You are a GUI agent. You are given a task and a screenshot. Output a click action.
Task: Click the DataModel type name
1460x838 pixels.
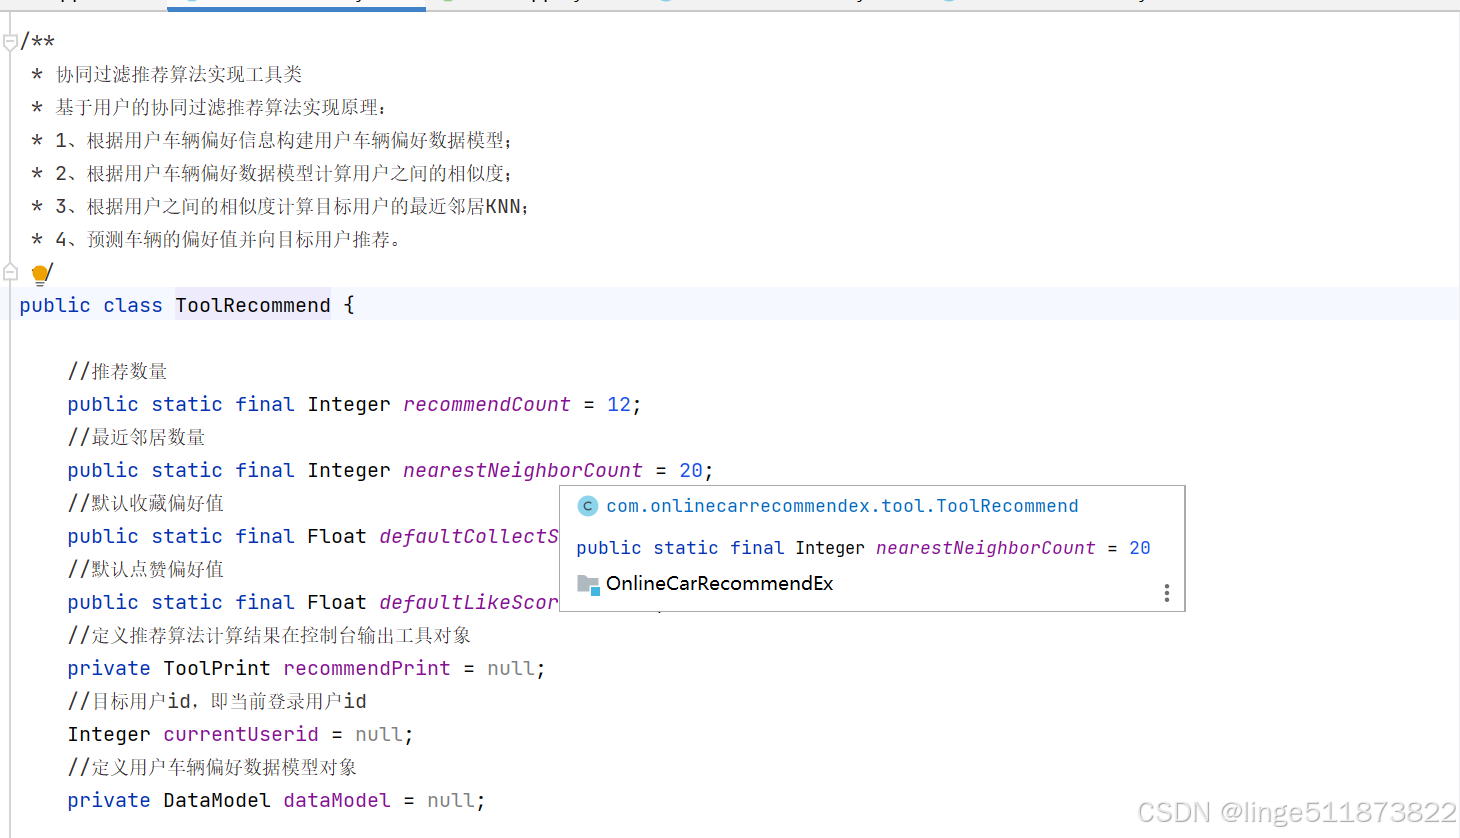[217, 800]
